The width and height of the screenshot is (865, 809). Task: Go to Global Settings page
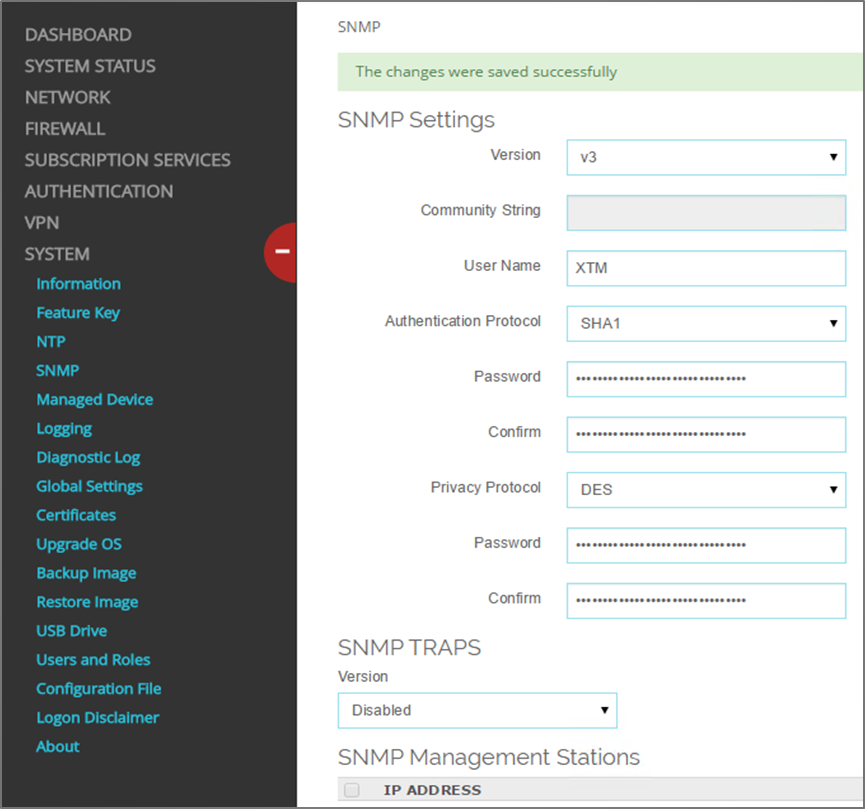coord(89,487)
